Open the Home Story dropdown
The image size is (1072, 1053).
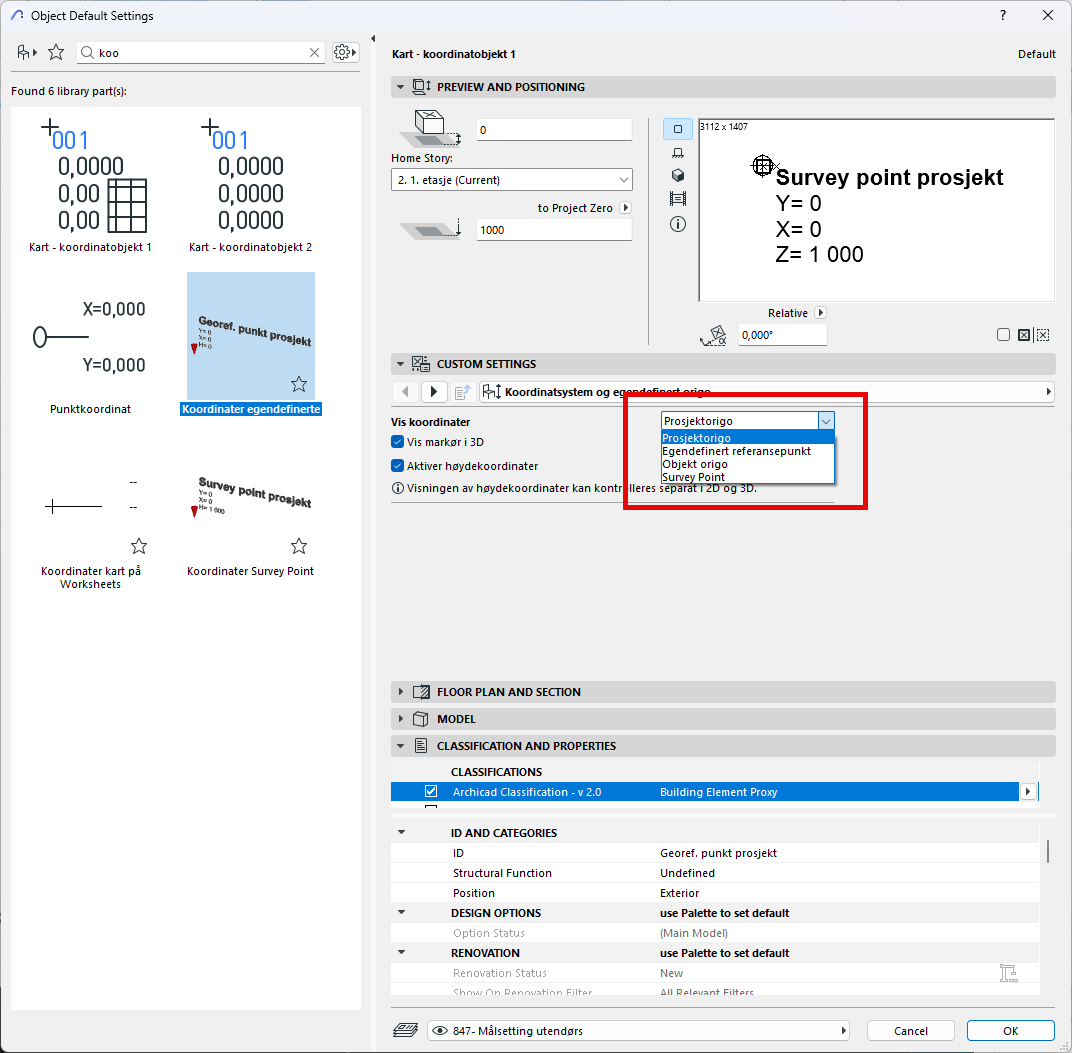(511, 180)
